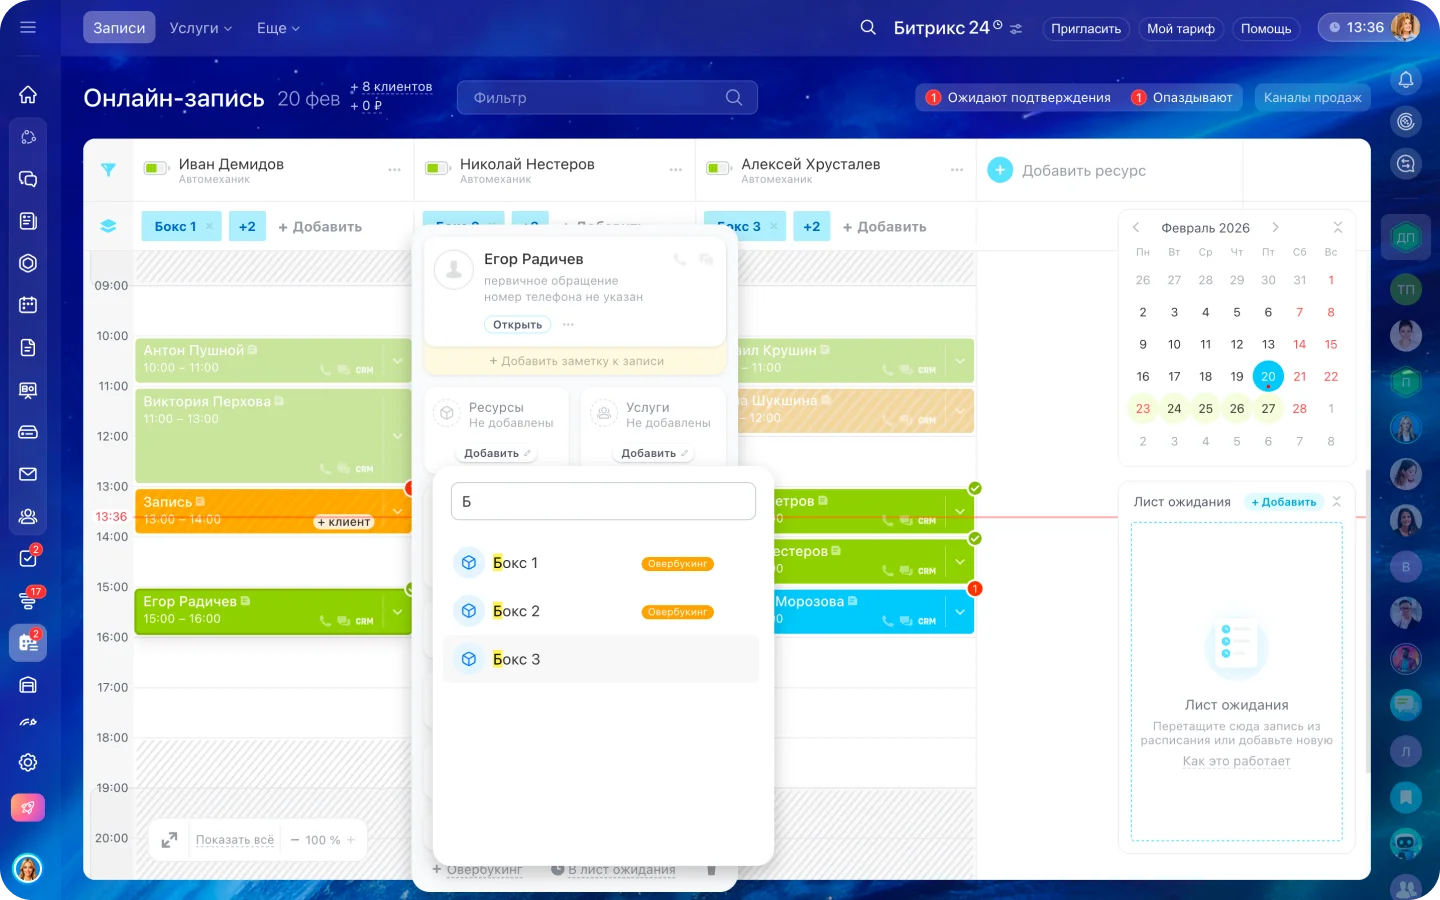Click the fullscreen expand arrows icon
This screenshot has width=1440, height=900.
[x=170, y=840]
